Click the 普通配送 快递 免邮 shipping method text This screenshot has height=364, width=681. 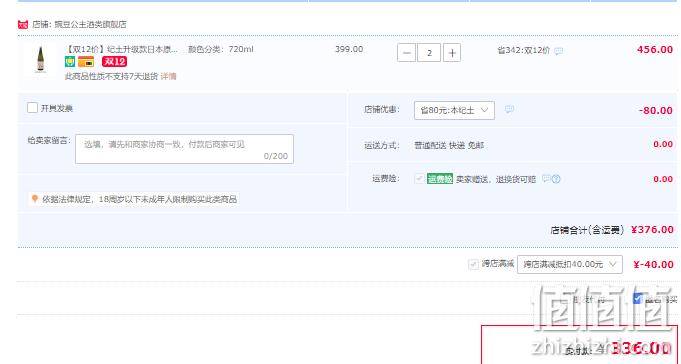[x=449, y=145]
